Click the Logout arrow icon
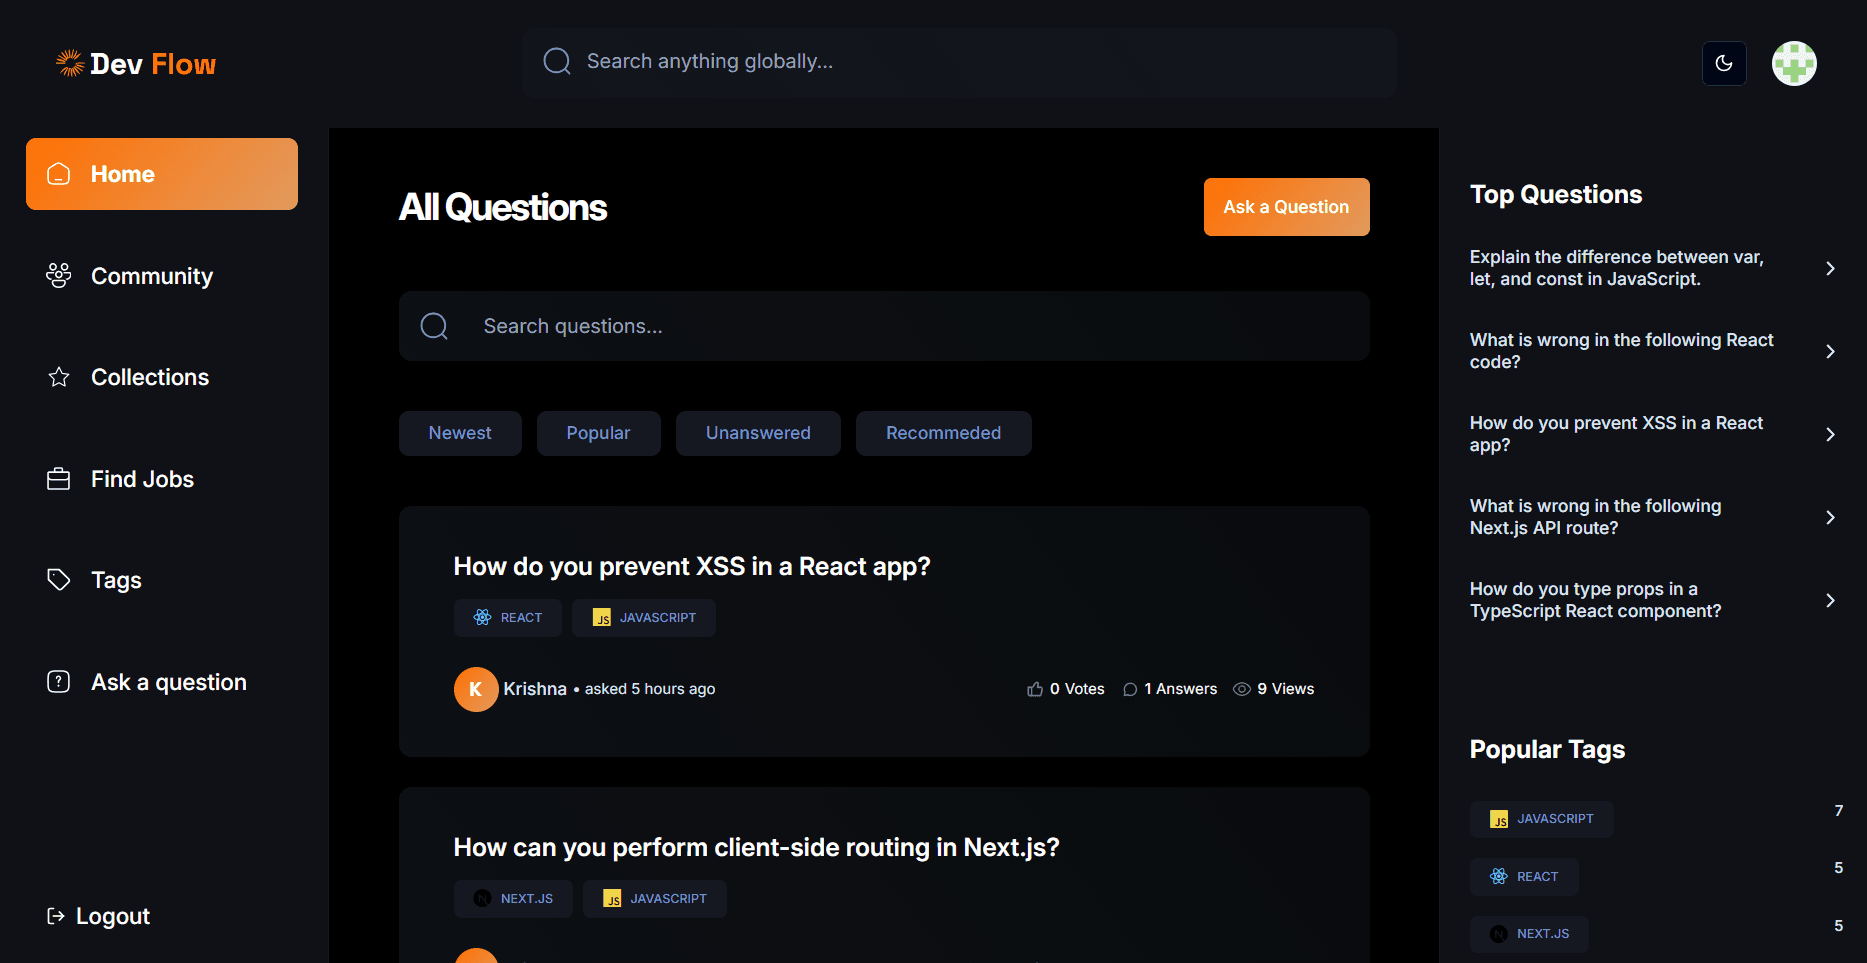Viewport: 1867px width, 963px height. tap(56, 916)
